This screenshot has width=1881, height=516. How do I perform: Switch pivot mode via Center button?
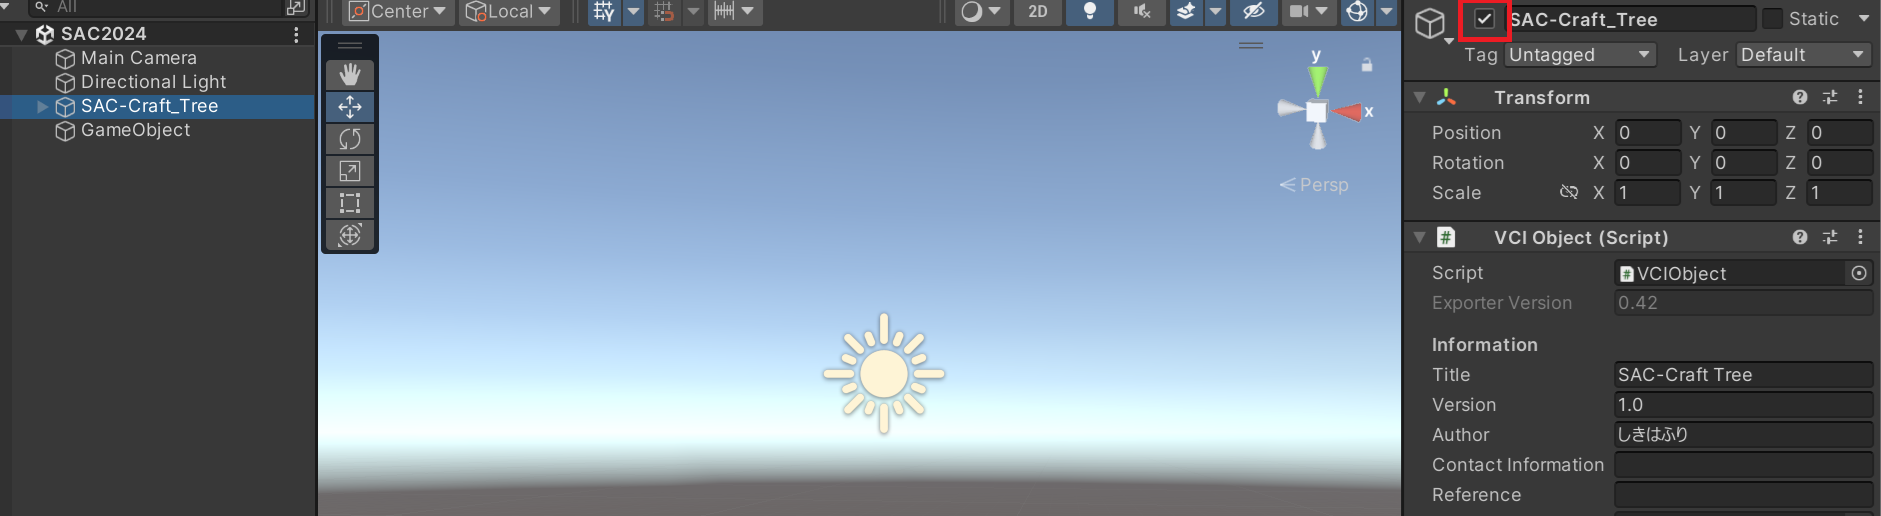[398, 12]
